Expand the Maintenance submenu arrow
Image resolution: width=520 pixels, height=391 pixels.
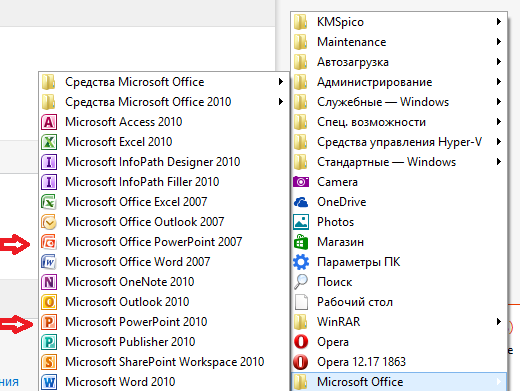coord(499,42)
